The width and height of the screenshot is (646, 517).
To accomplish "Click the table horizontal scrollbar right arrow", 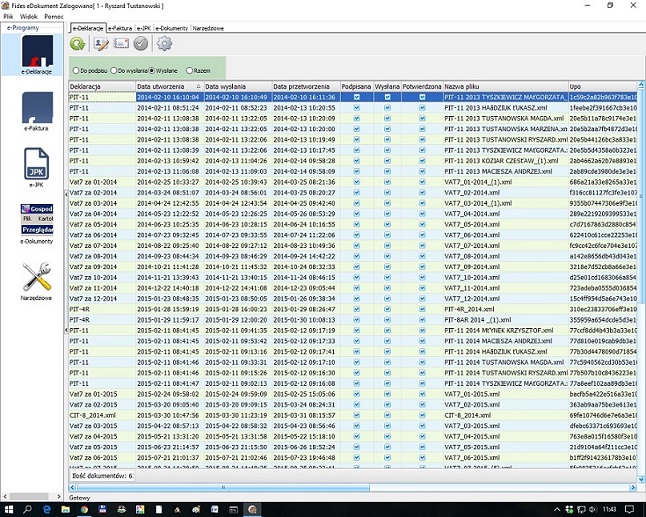I will click(x=633, y=487).
